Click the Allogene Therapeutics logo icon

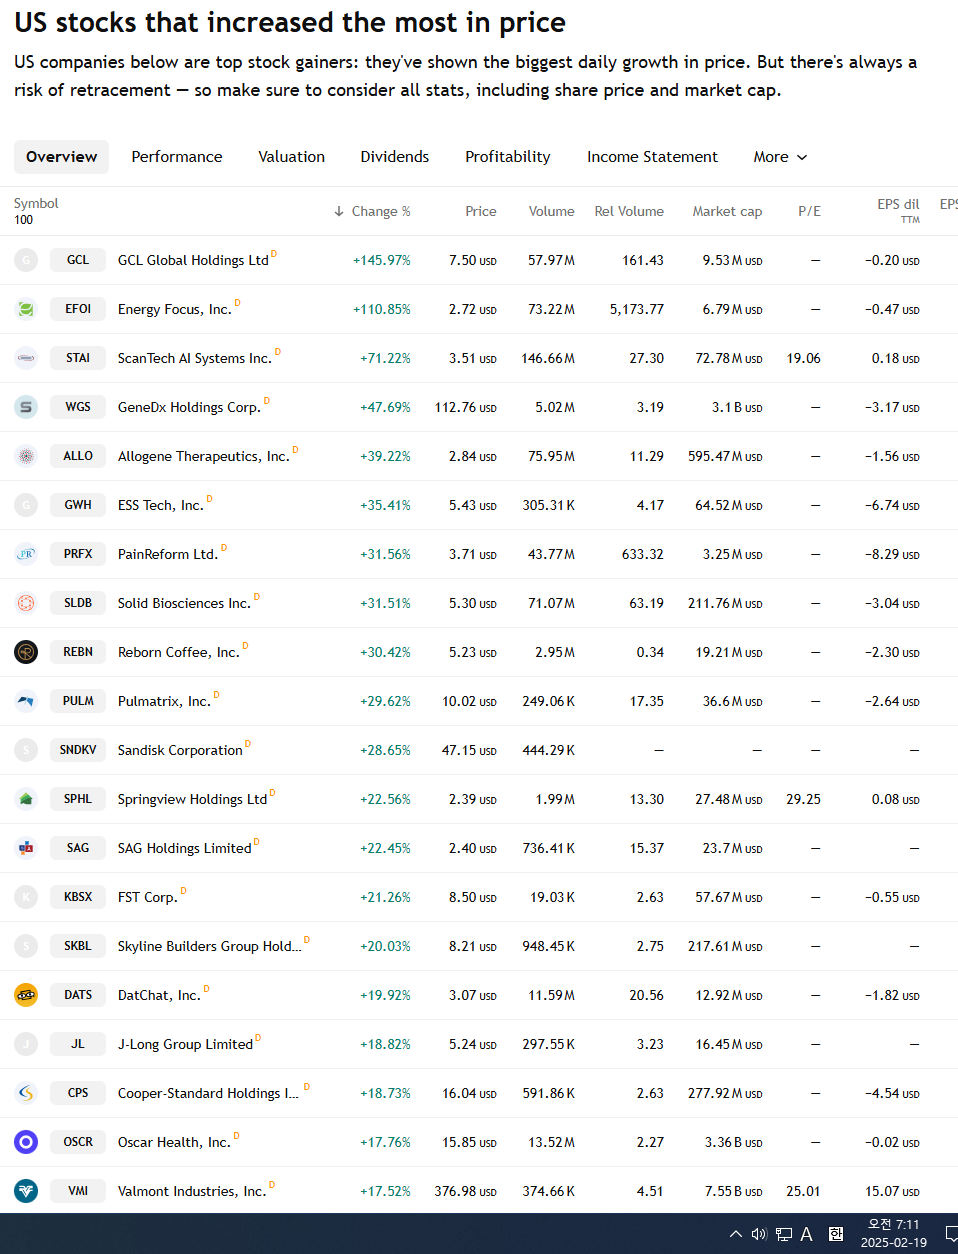pos(26,456)
